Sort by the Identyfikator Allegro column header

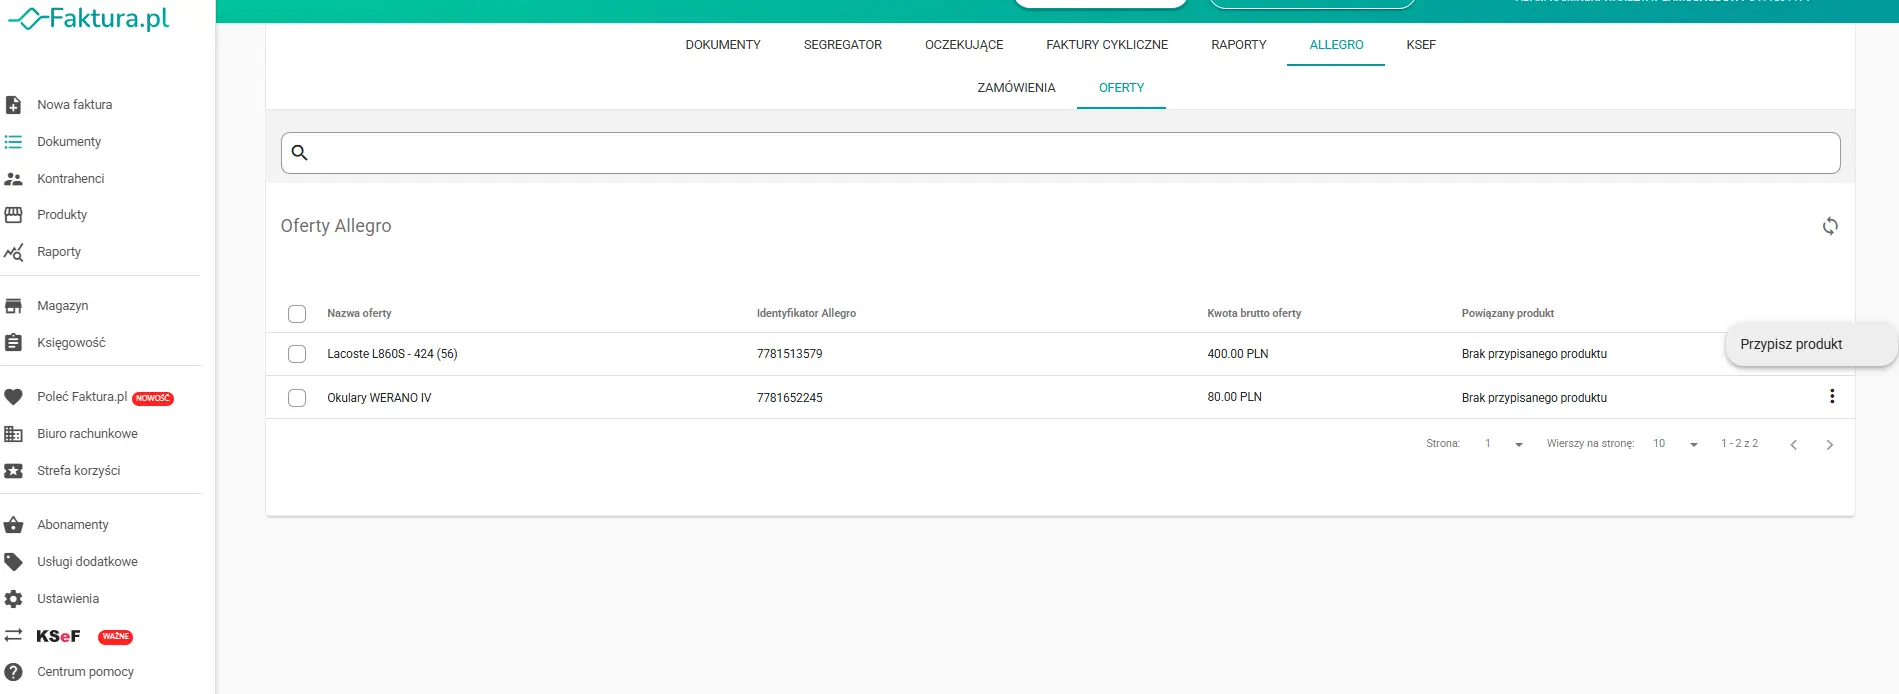(806, 313)
